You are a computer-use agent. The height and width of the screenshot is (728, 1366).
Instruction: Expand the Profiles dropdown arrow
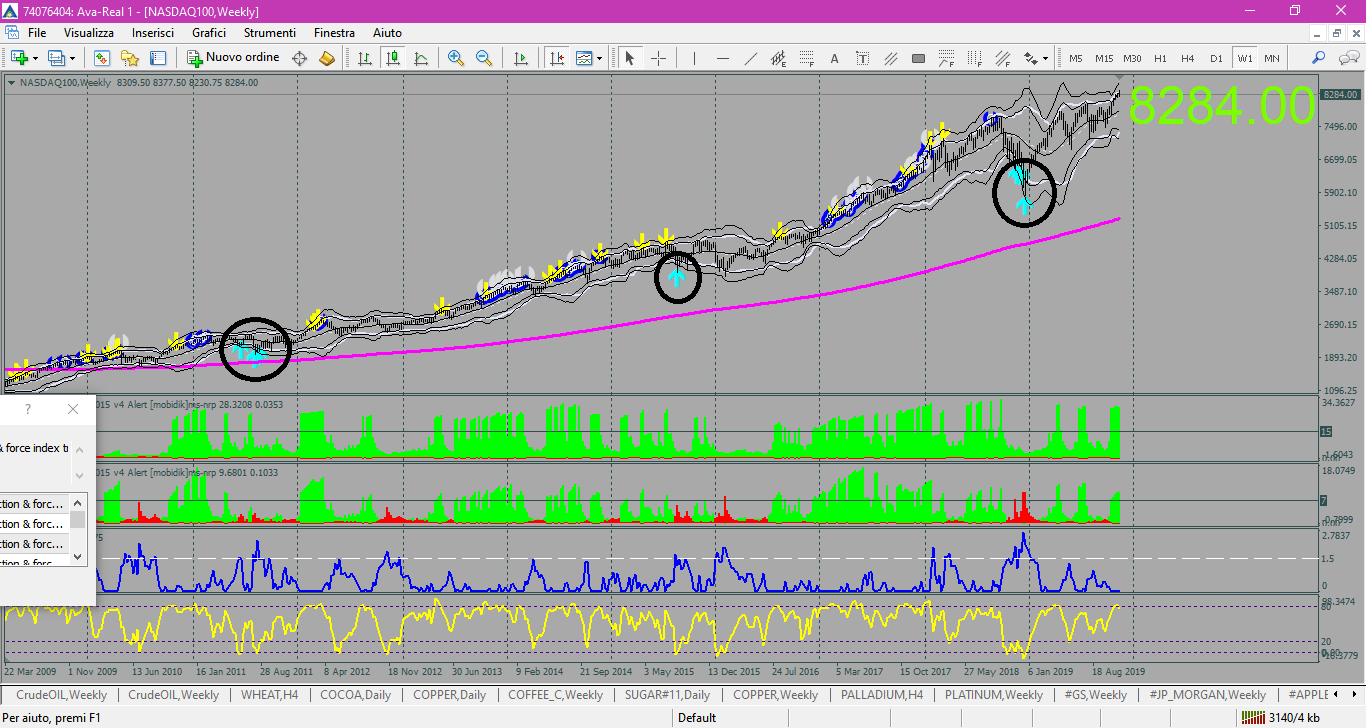(x=72, y=58)
